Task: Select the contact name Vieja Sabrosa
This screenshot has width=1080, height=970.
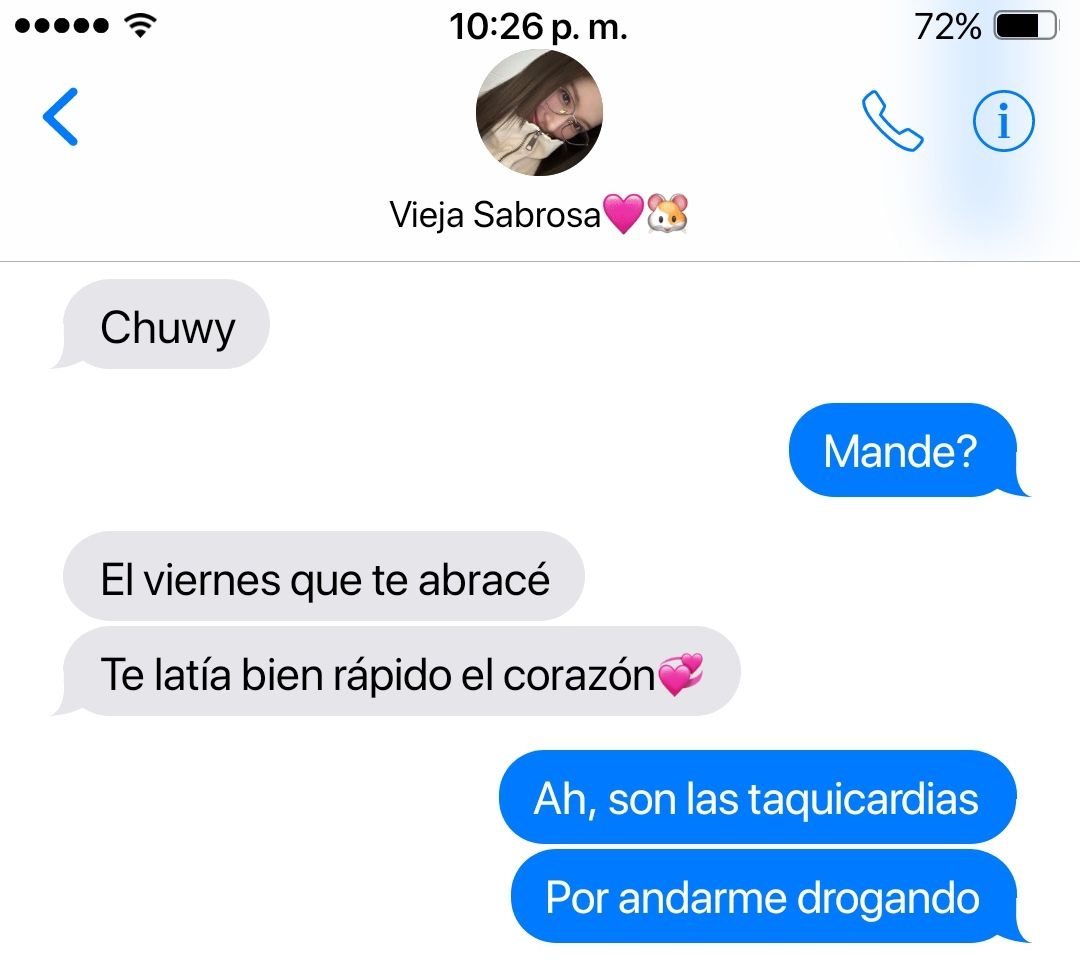Action: point(495,215)
